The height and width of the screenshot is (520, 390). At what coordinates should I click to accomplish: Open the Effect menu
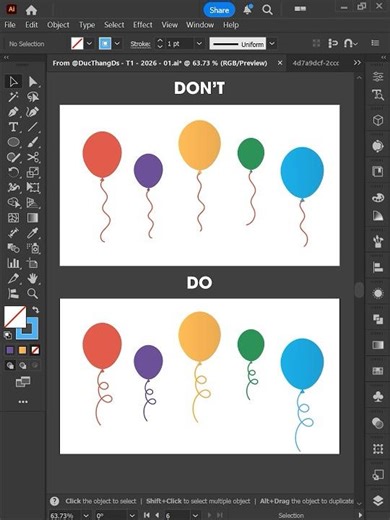pos(143,25)
